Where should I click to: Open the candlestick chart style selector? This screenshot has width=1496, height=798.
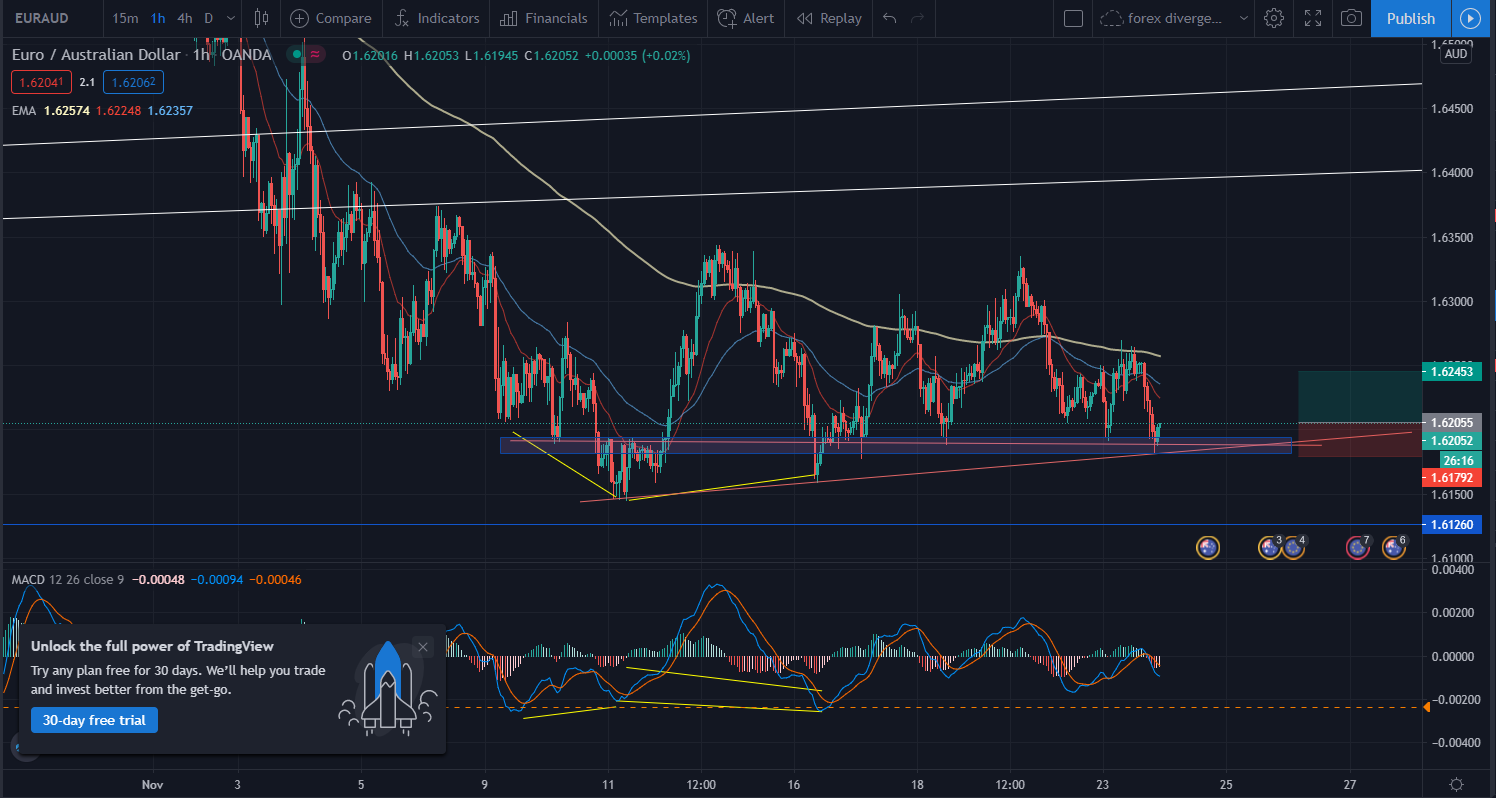[262, 18]
